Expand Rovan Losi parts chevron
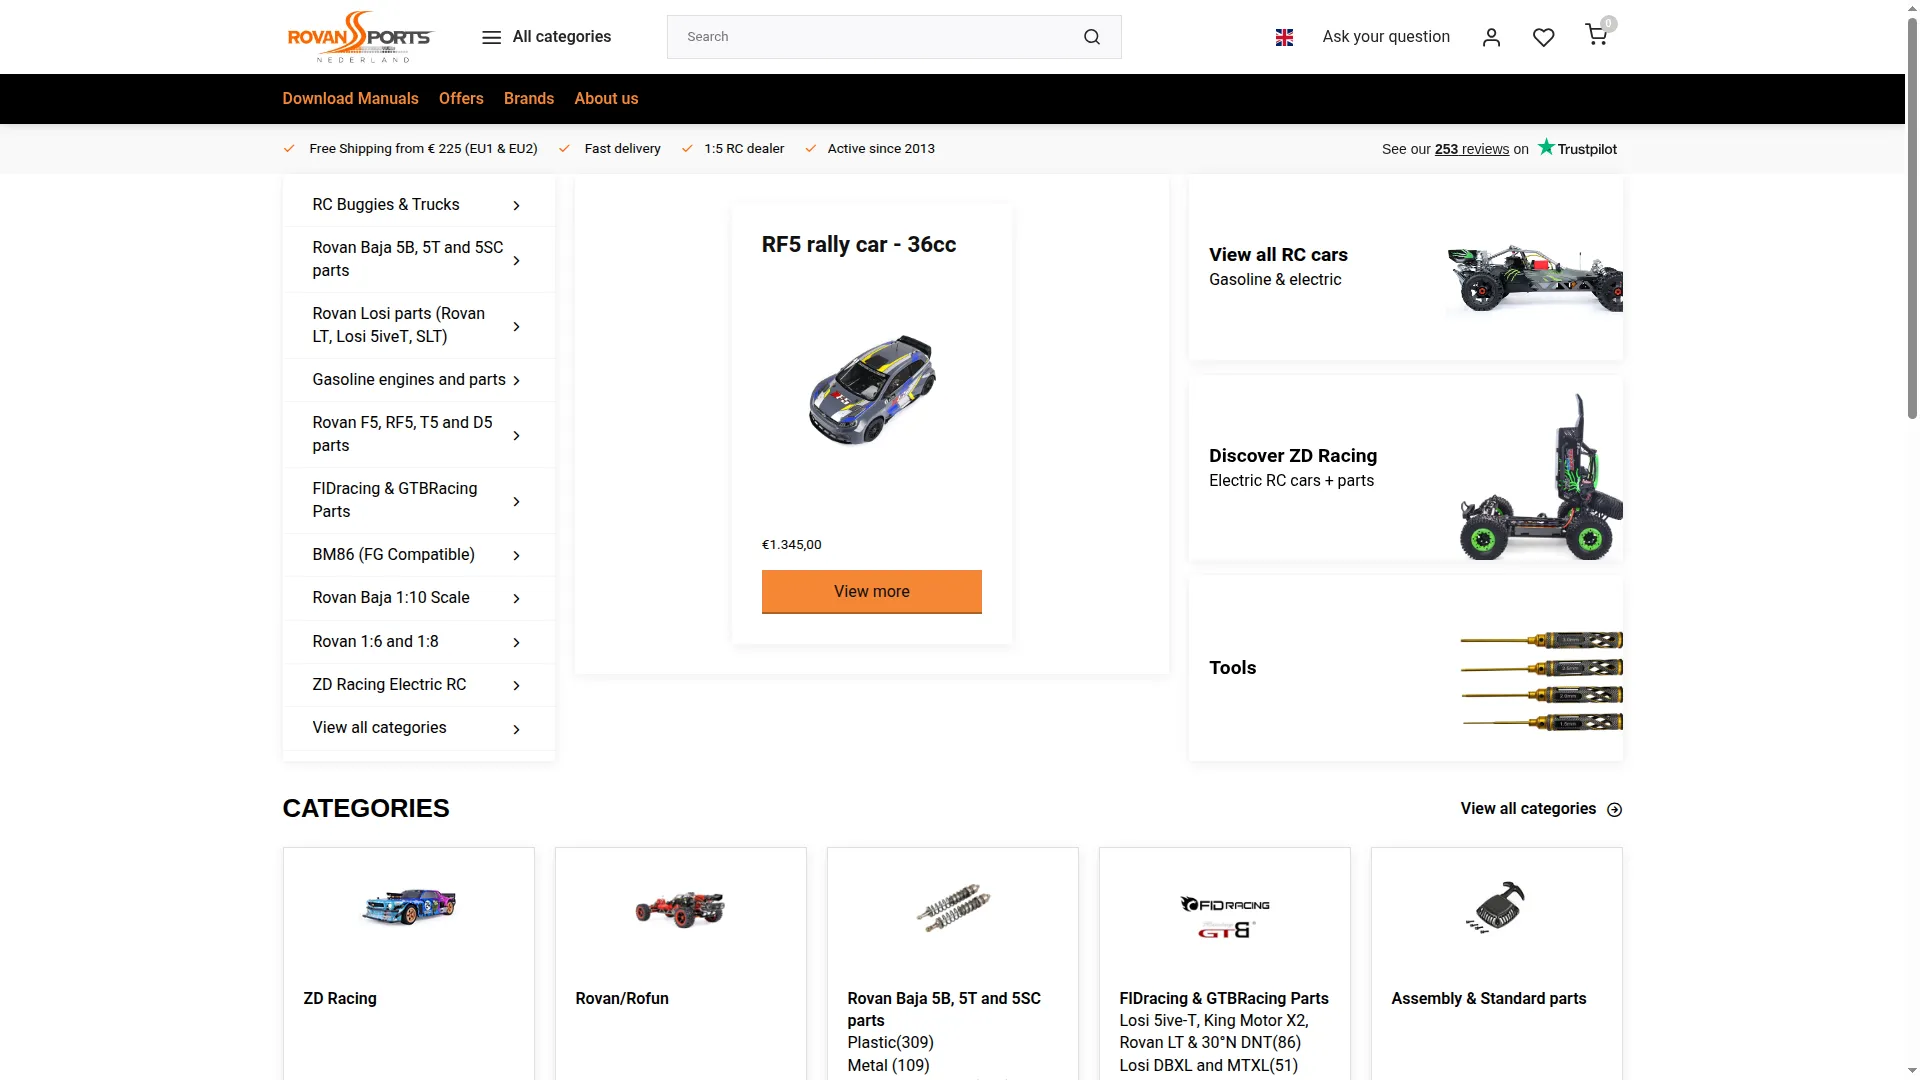The image size is (1920, 1080). coord(516,326)
